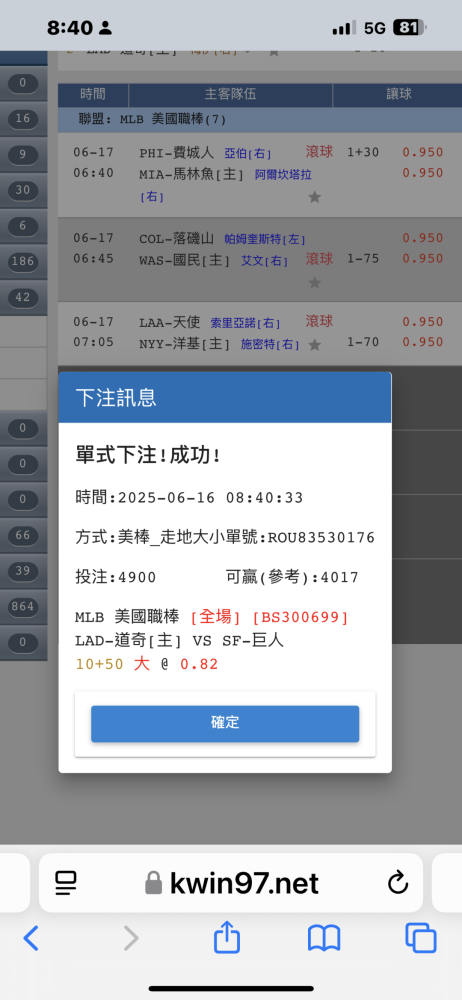
Task: Tap Safari back arrow
Action: coord(31,938)
